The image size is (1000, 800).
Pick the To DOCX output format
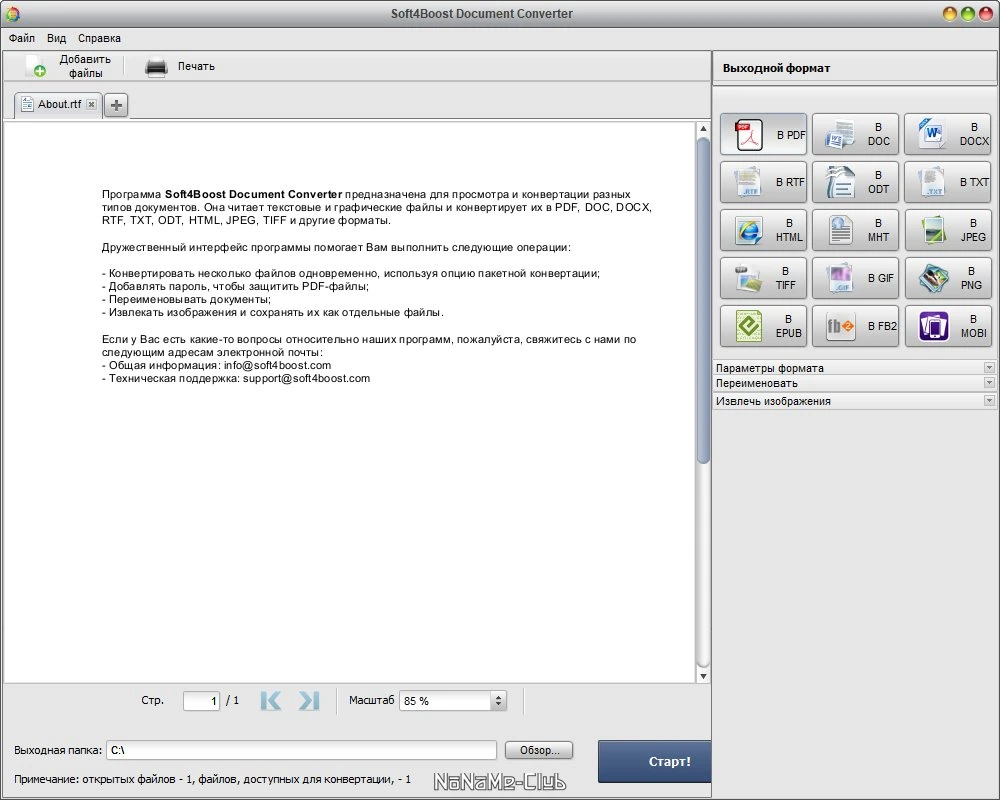(948, 134)
